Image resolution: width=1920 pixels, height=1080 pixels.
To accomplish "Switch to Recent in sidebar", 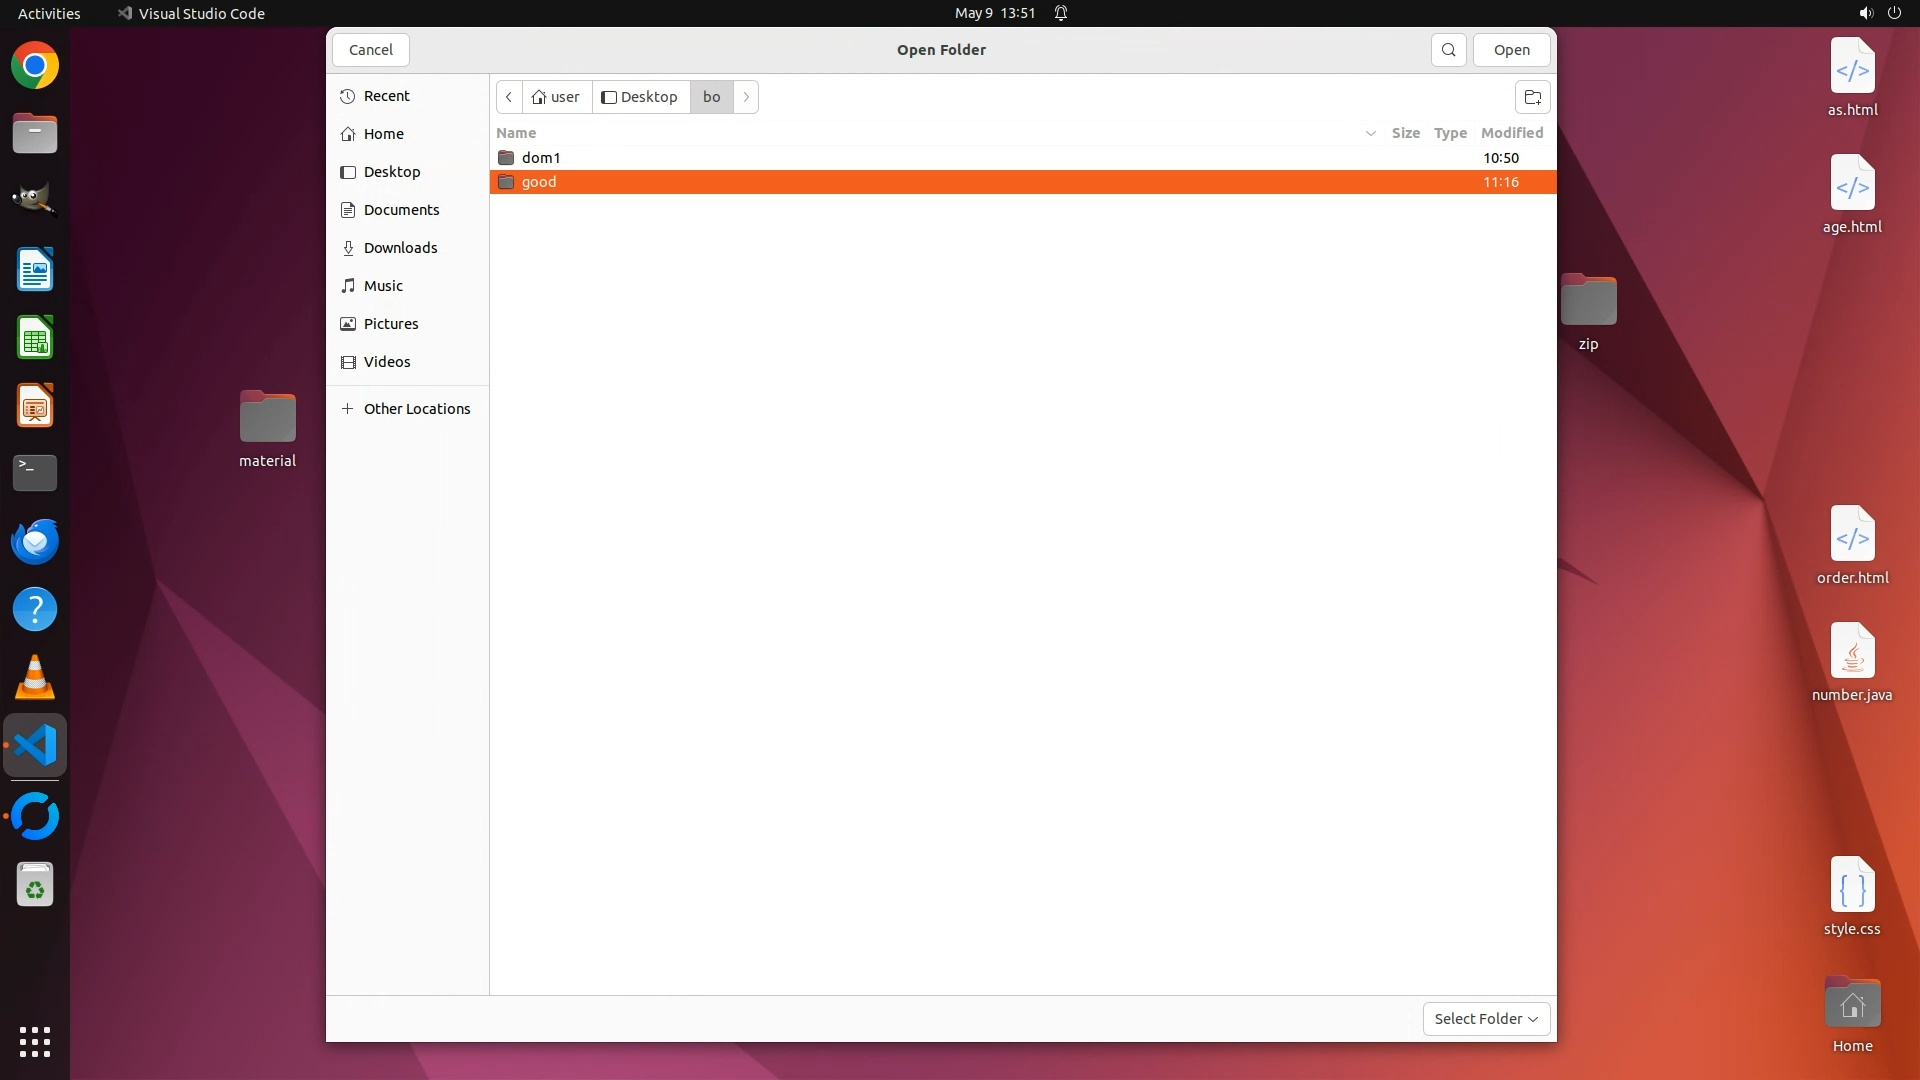I will tap(386, 96).
